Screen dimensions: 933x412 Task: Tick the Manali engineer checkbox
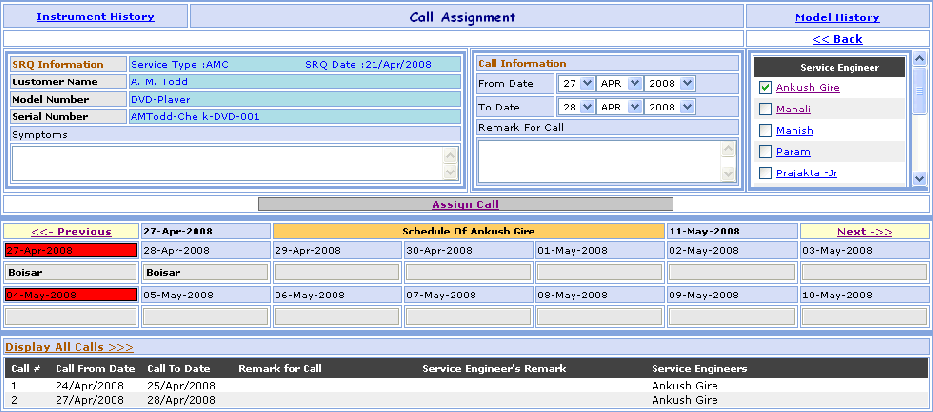tap(765, 109)
